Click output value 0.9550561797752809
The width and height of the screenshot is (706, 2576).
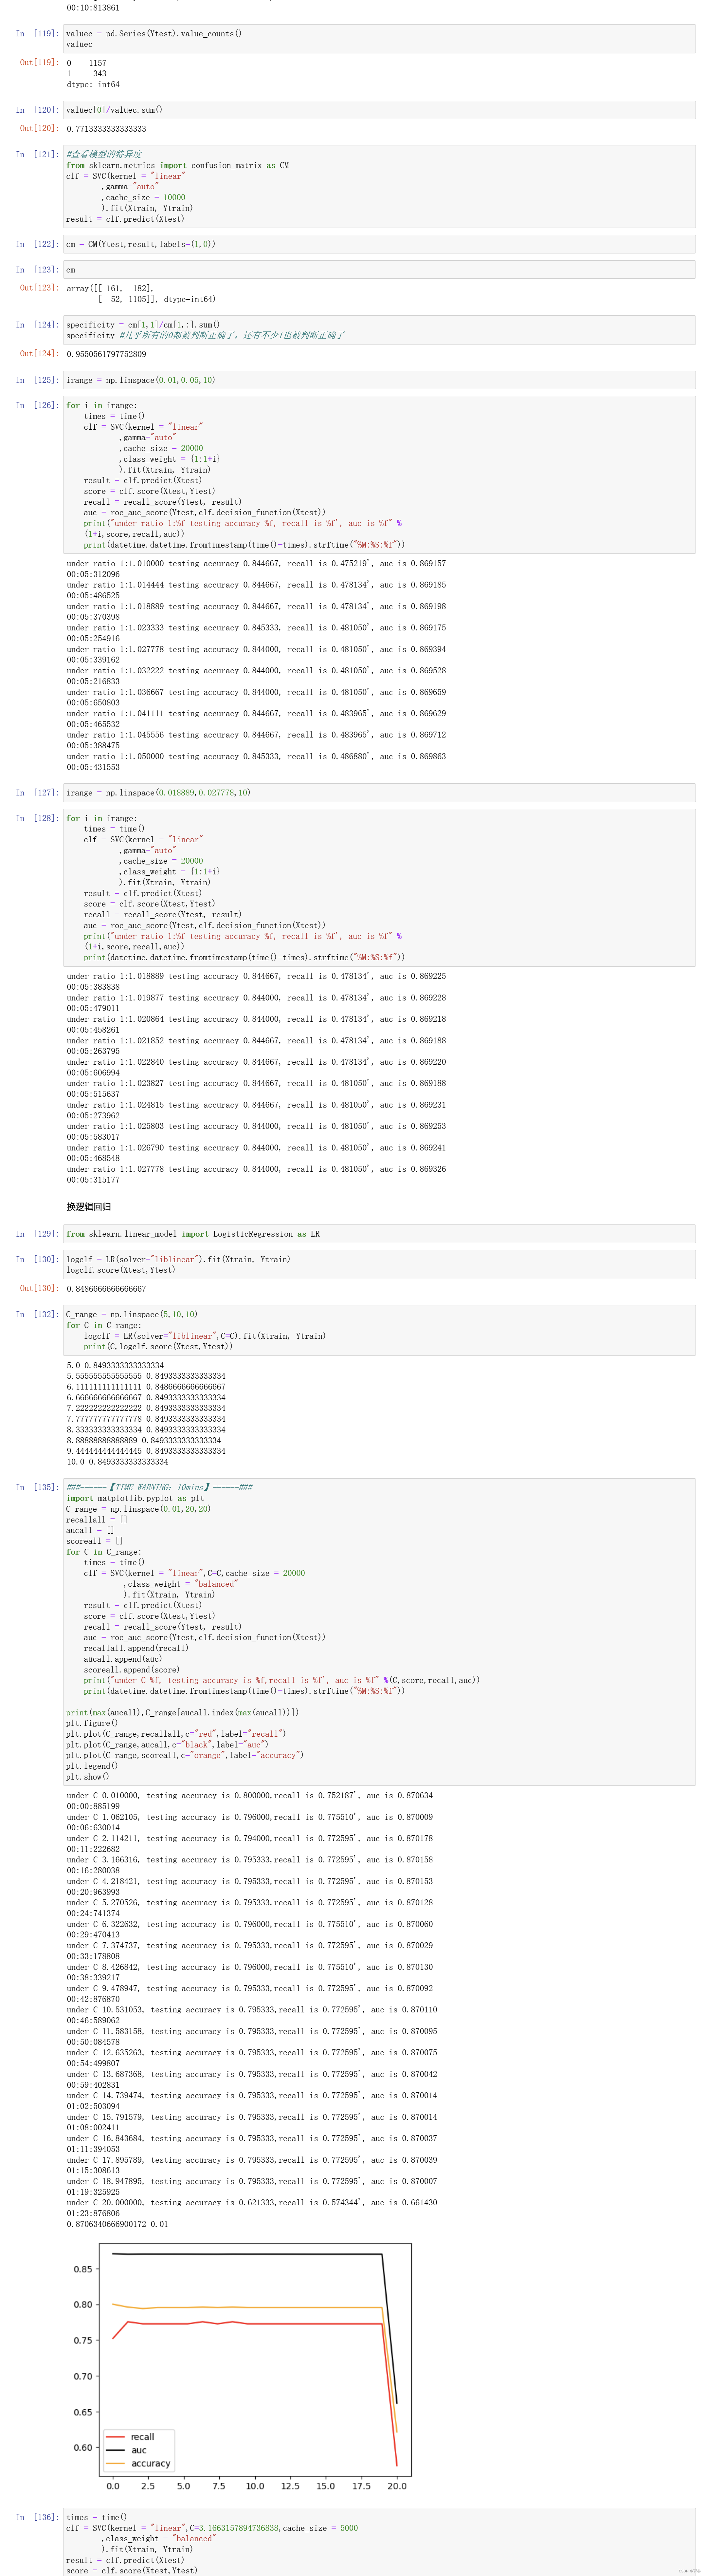106,354
